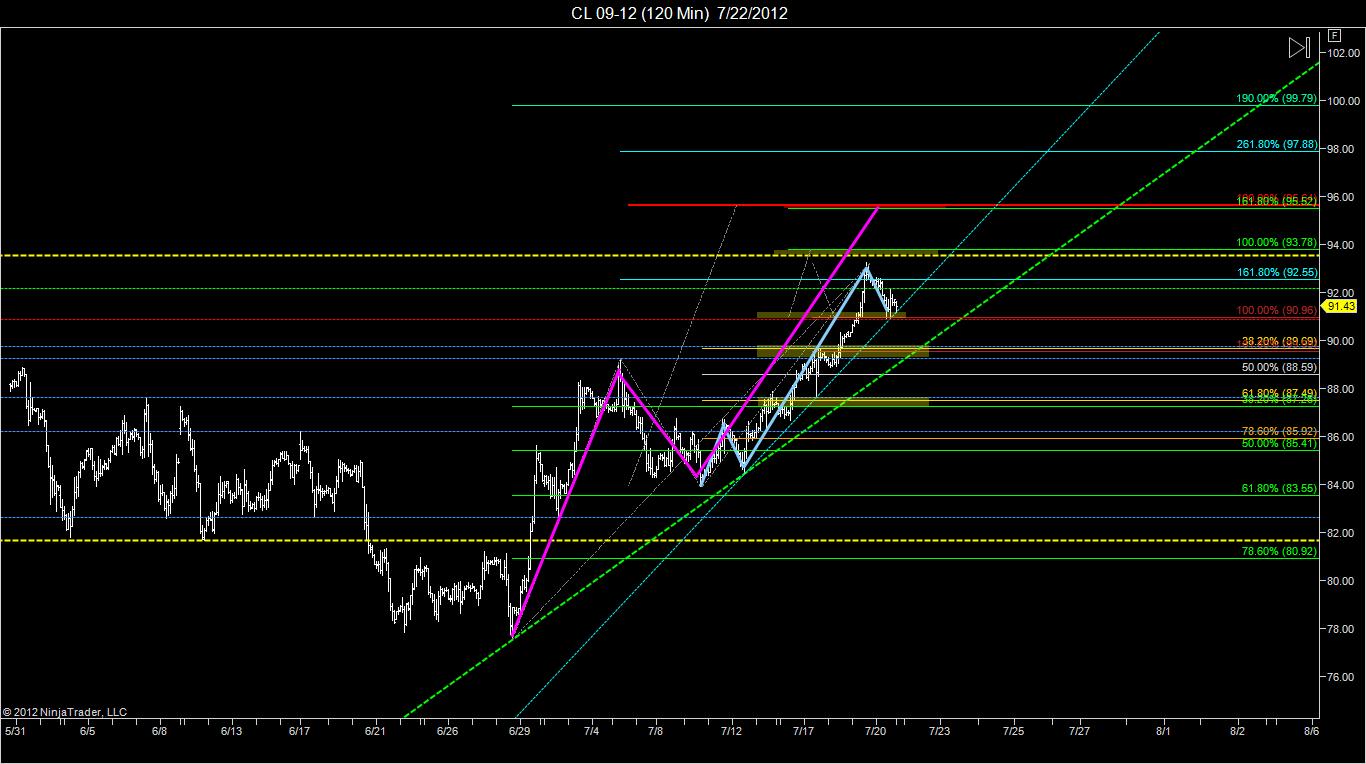Click the 6/21 date on the time axis
Screen dimensions: 1366x764
coord(375,731)
